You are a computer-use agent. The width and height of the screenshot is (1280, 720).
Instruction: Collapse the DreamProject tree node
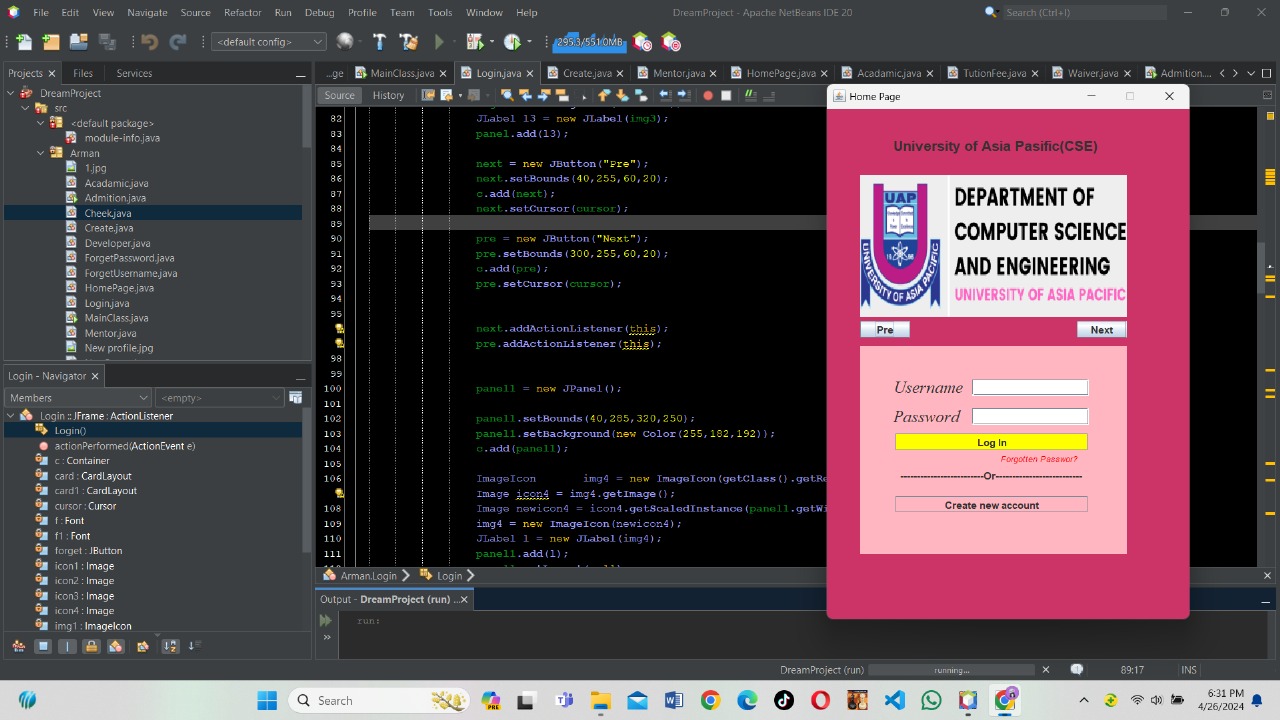click(11, 93)
